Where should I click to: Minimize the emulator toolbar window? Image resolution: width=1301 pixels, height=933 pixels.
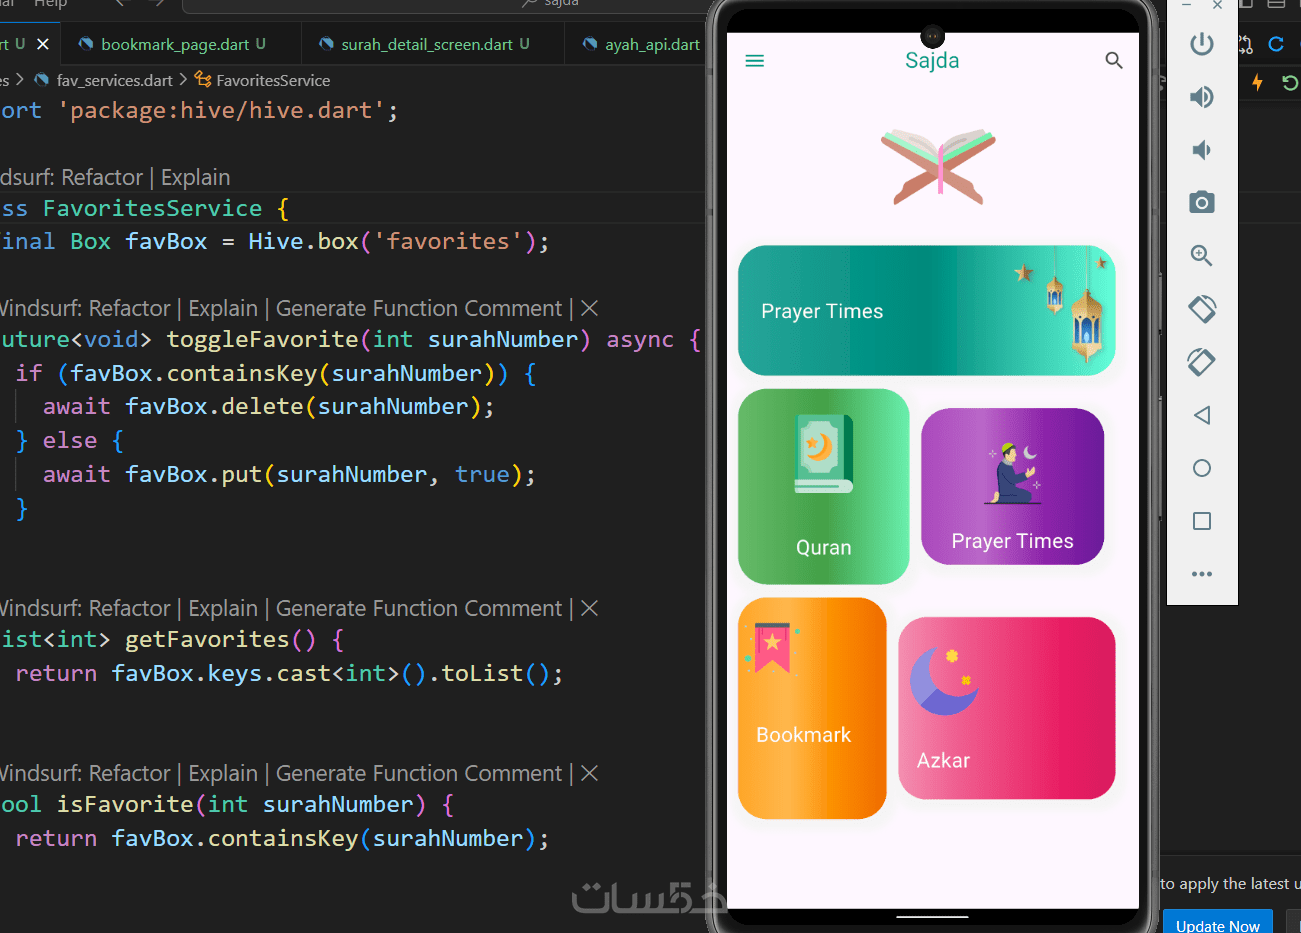point(1186,5)
